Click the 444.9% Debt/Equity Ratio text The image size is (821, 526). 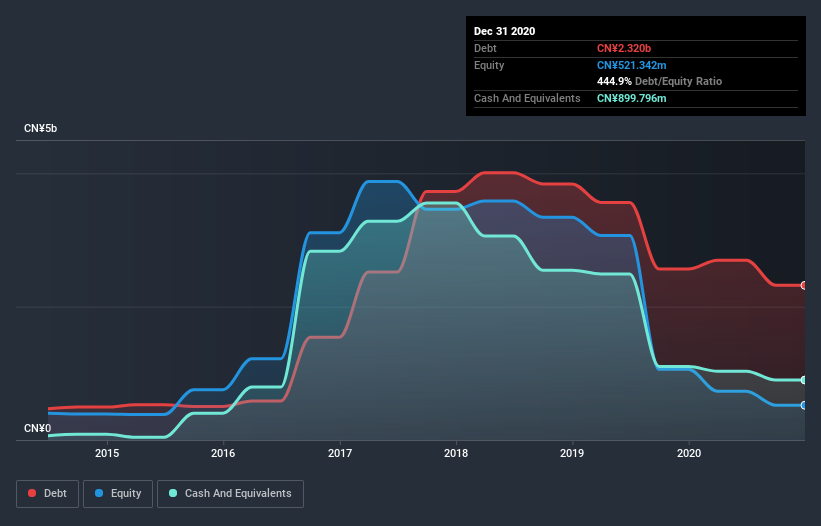[659, 81]
